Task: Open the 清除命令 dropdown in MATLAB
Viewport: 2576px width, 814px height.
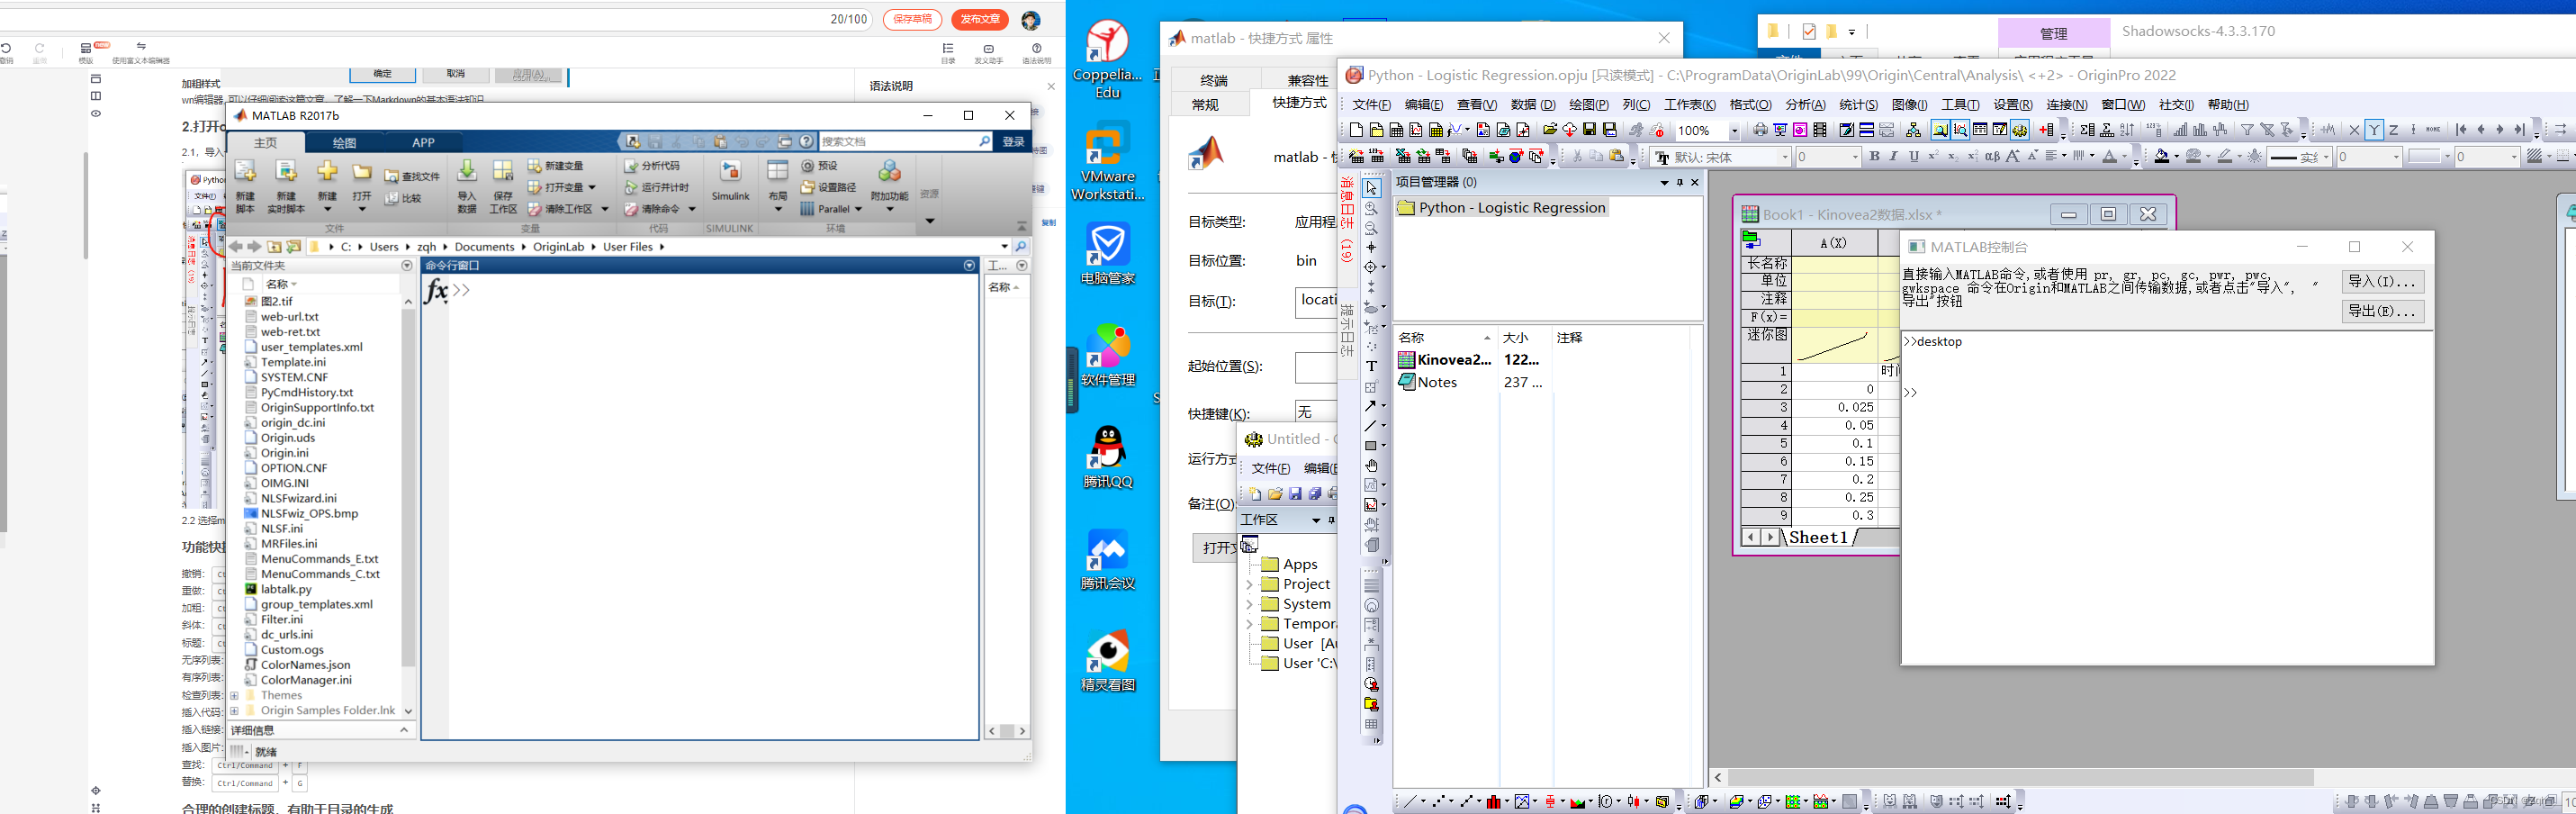Action: (x=690, y=209)
